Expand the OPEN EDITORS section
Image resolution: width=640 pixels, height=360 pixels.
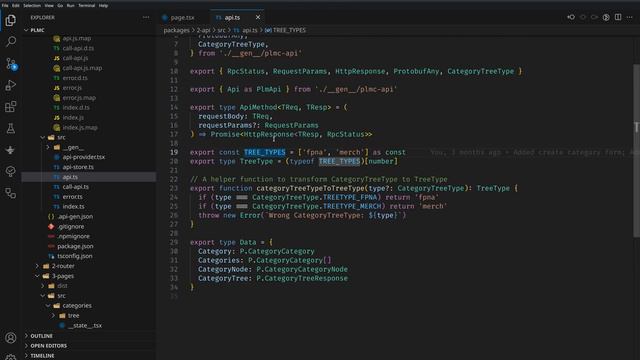[x=49, y=346]
